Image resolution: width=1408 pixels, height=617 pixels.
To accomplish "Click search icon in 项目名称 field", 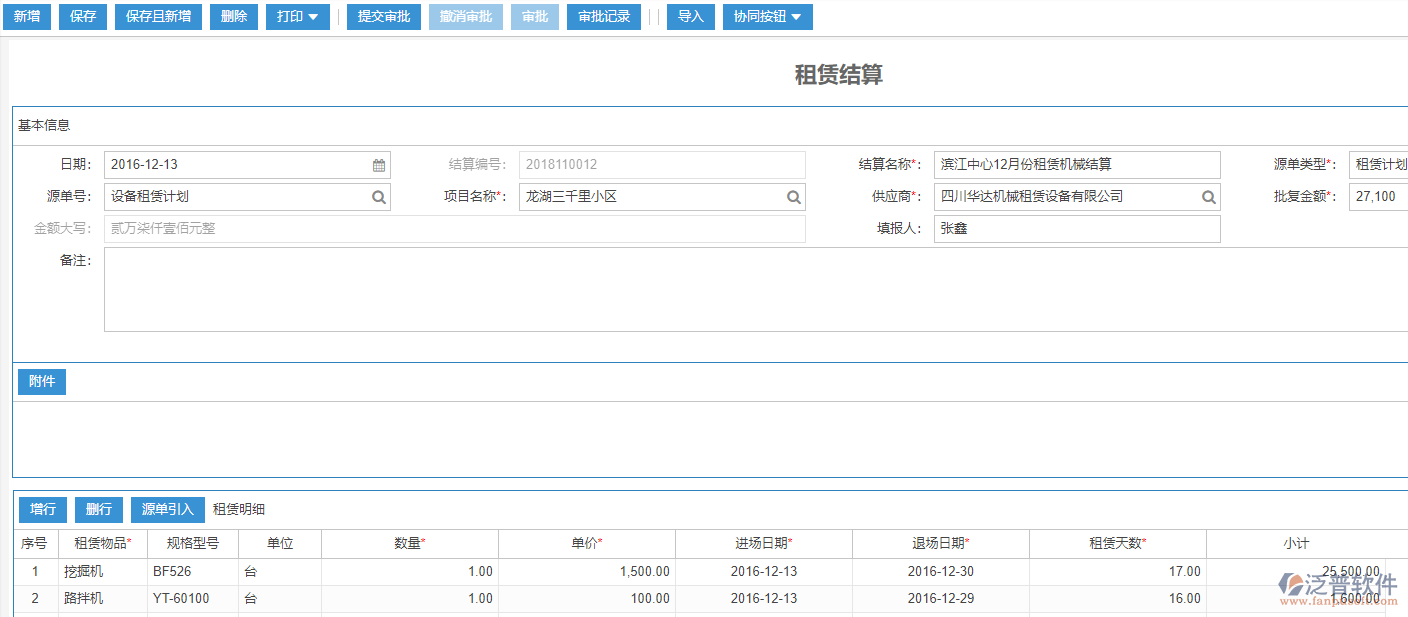I will coord(793,197).
